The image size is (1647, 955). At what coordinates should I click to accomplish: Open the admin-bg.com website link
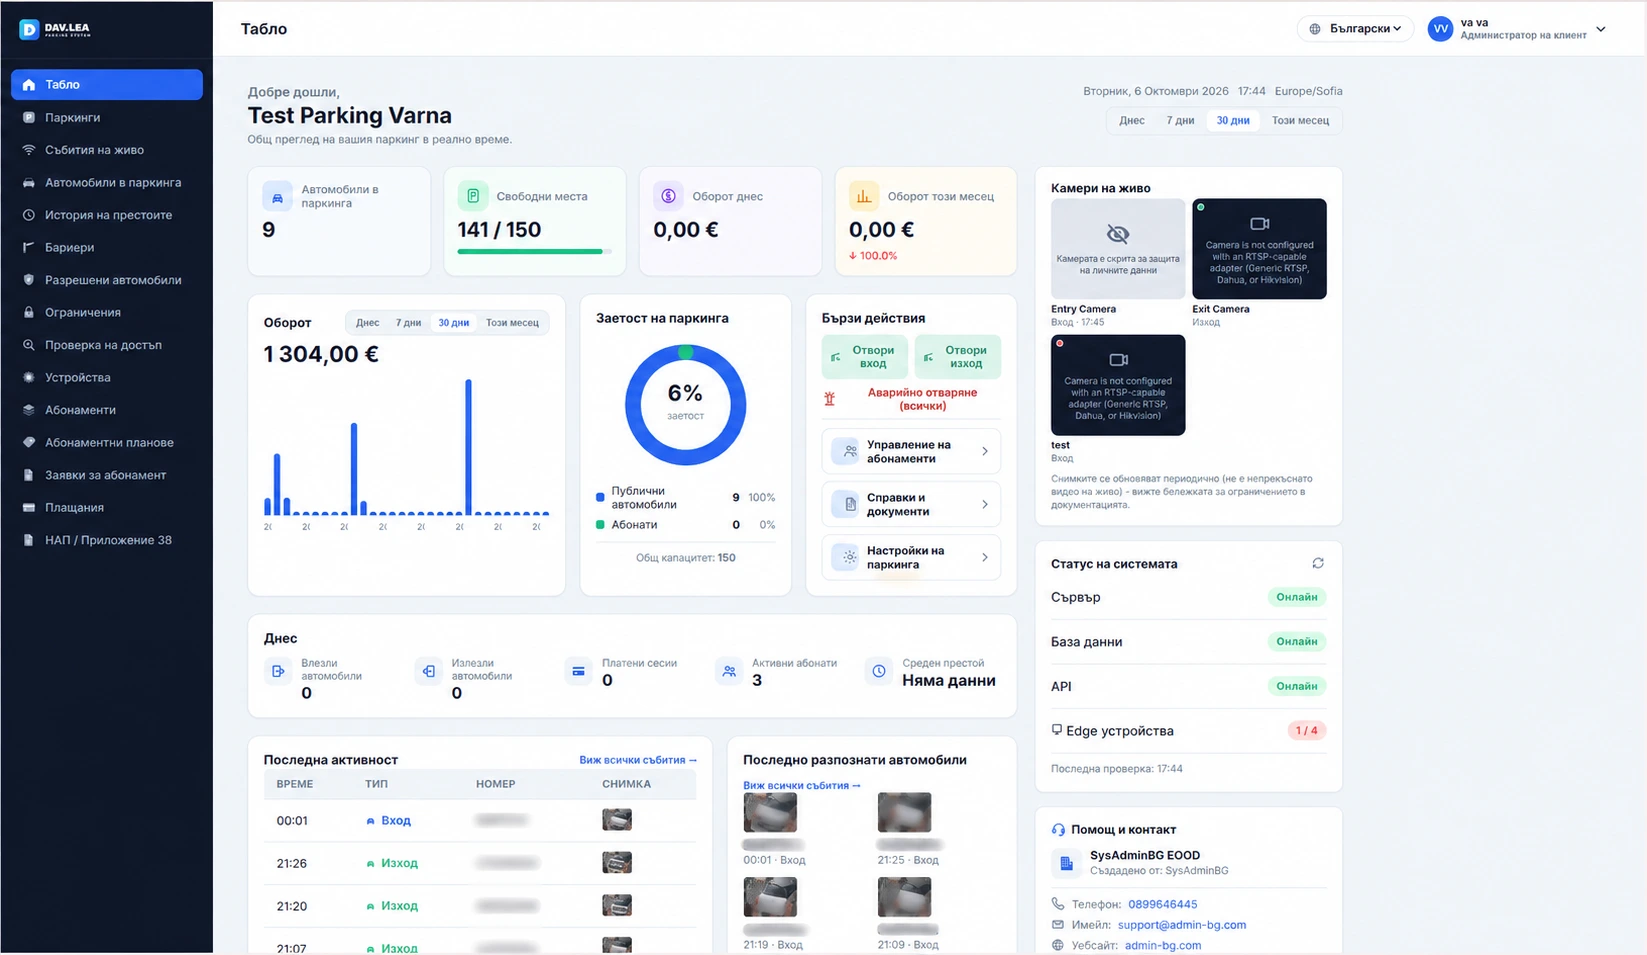[1163, 945]
